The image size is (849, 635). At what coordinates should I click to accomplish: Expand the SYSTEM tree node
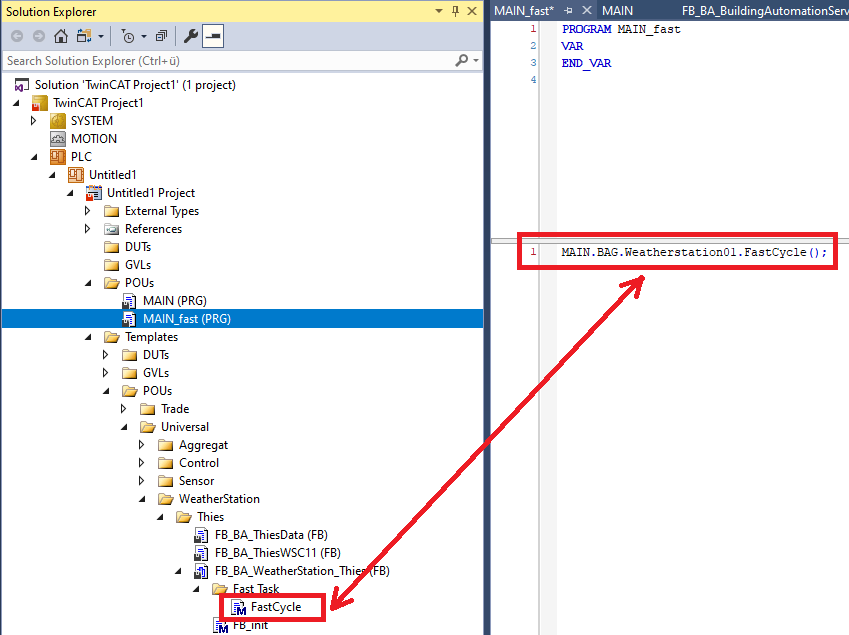pos(33,121)
